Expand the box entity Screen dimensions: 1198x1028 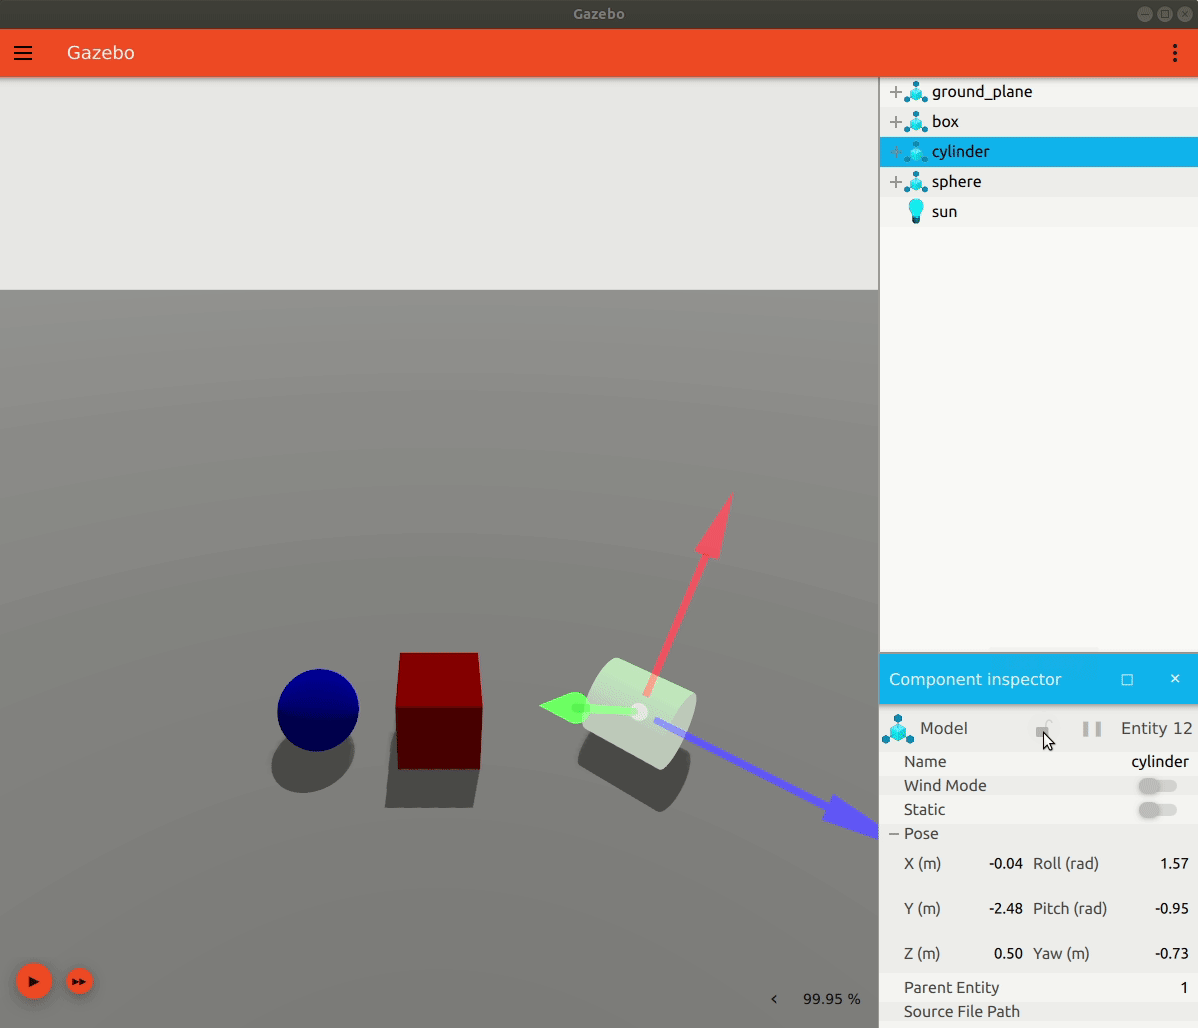[895, 122]
